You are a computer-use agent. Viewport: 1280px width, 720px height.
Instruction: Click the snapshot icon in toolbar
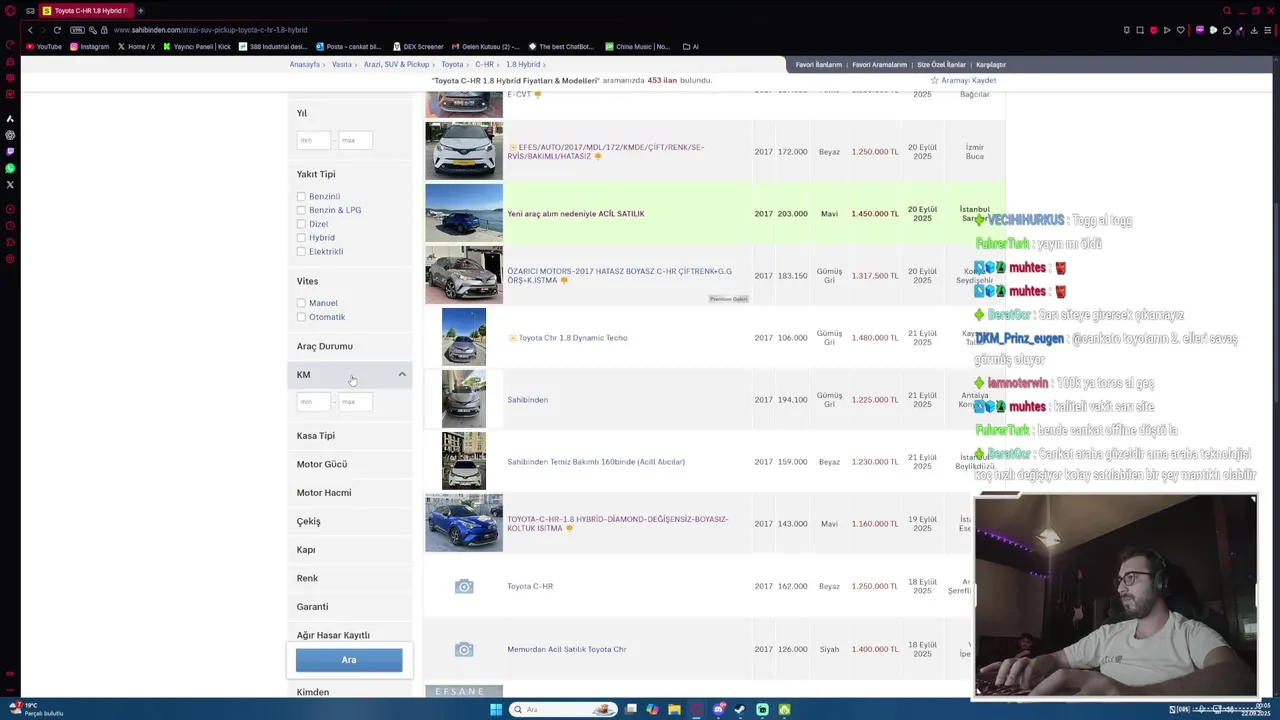coord(1139,30)
